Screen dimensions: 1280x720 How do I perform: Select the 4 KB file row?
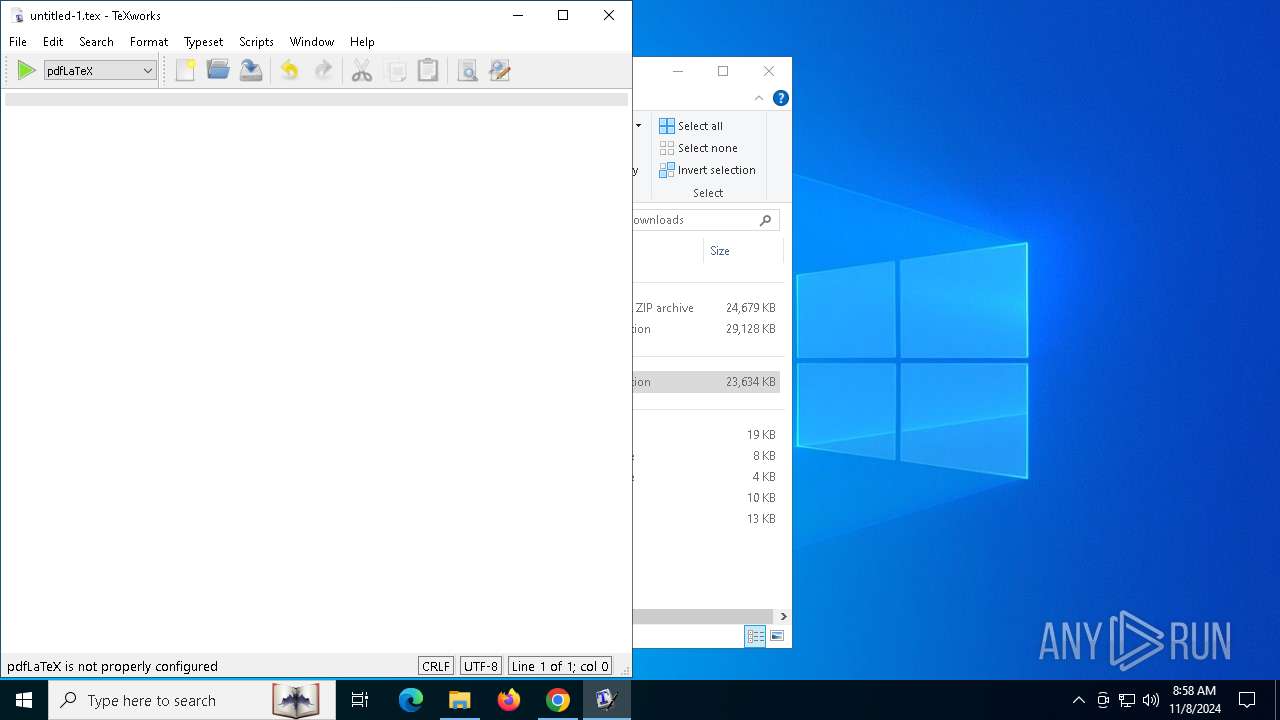pyautogui.click(x=706, y=477)
